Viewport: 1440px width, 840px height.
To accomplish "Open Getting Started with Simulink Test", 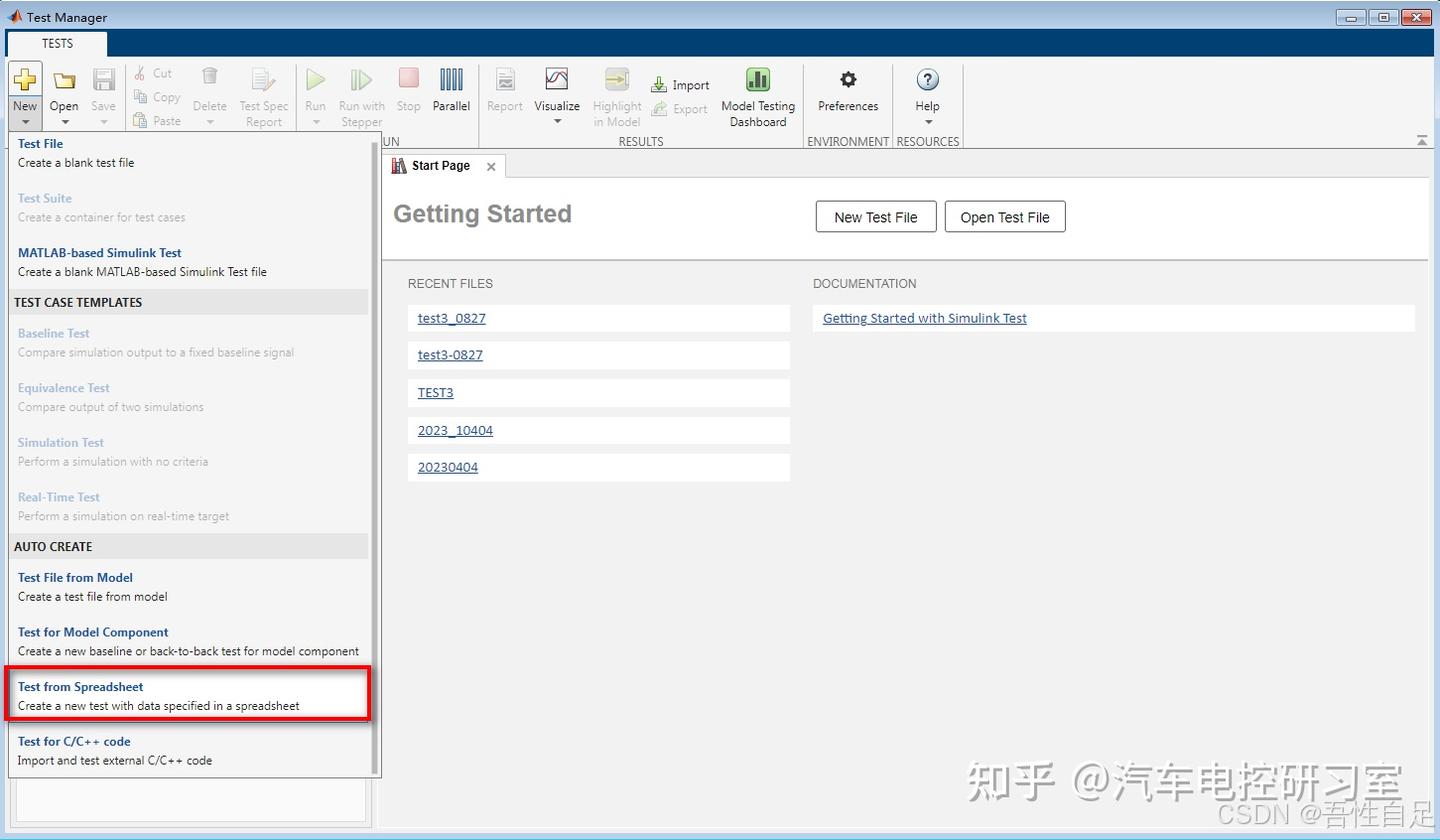I will coord(923,317).
